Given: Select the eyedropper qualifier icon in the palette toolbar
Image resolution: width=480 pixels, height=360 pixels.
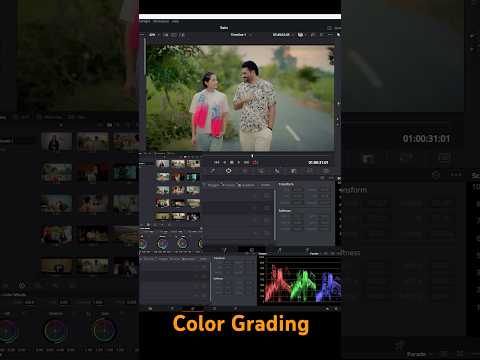Looking at the screenshot, I should click(x=212, y=171).
